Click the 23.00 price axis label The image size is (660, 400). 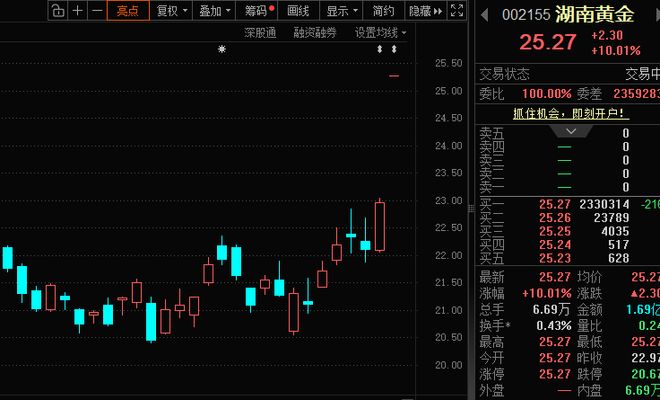[x=449, y=200]
